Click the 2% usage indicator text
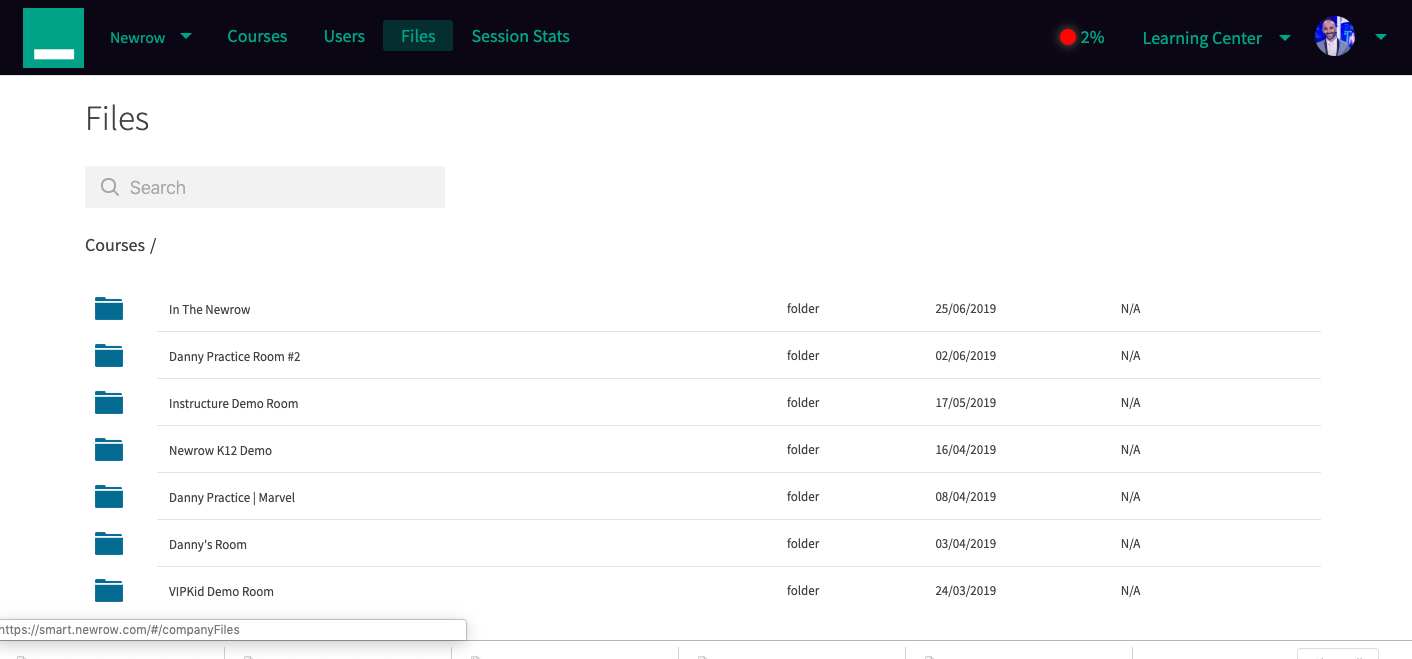 (1092, 38)
